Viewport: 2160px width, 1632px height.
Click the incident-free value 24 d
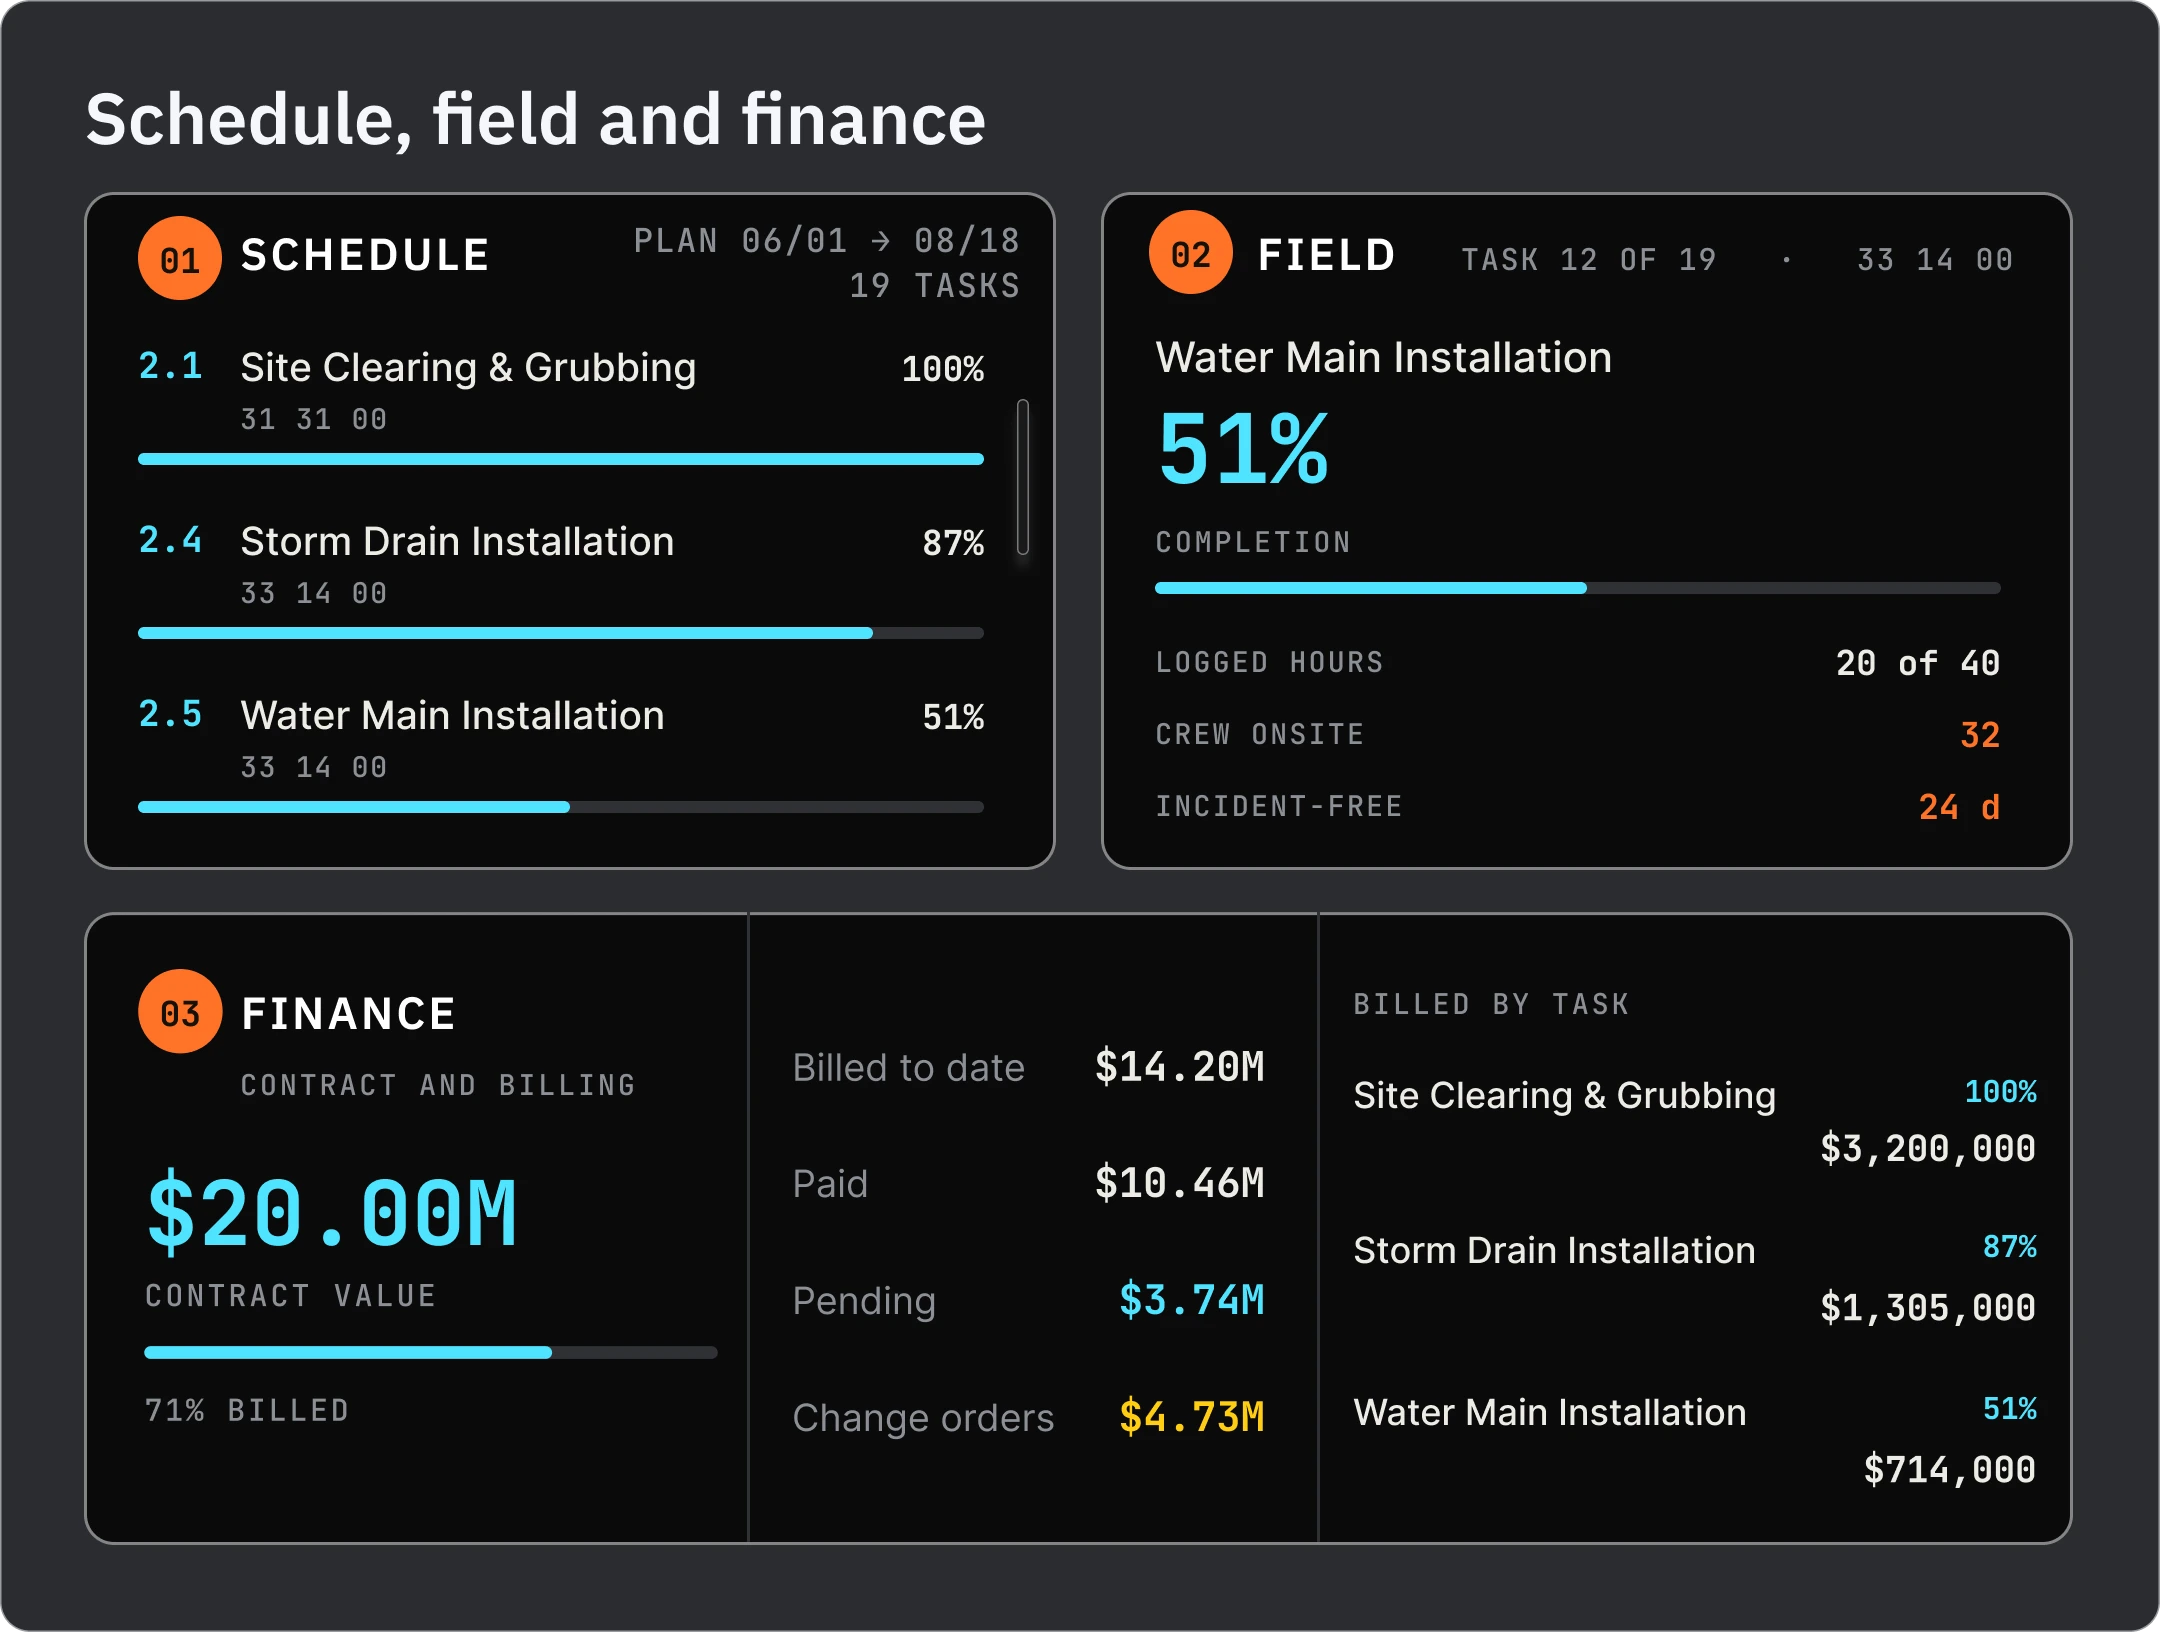click(1959, 807)
